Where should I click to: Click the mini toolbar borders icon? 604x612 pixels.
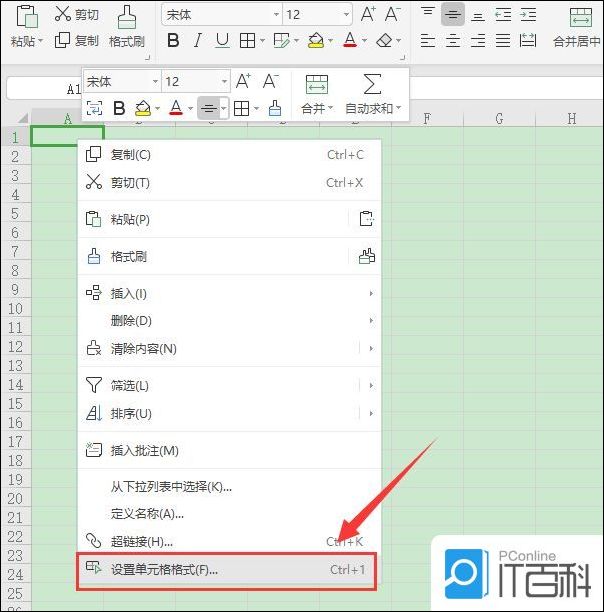click(x=241, y=108)
